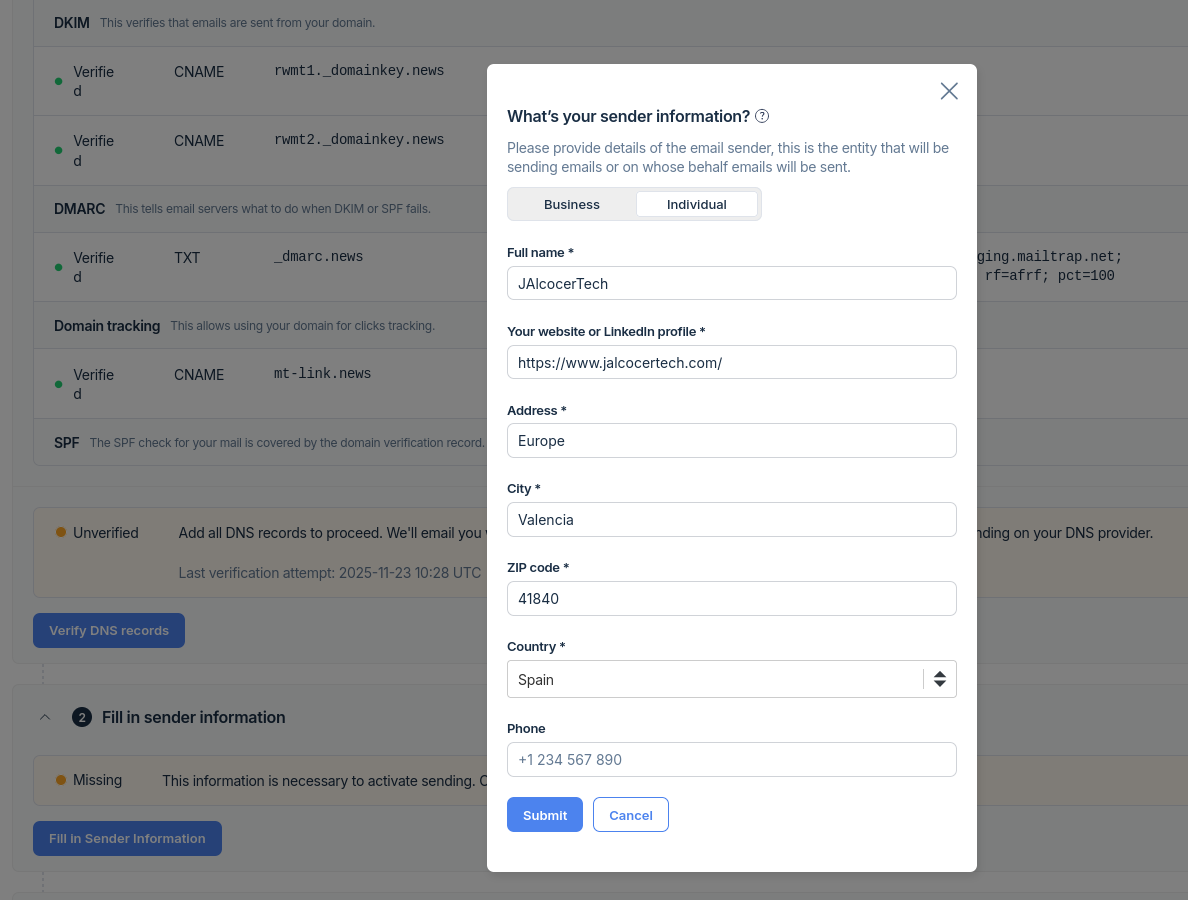Click the Verify DNS records button
The height and width of the screenshot is (900, 1188).
tap(109, 631)
